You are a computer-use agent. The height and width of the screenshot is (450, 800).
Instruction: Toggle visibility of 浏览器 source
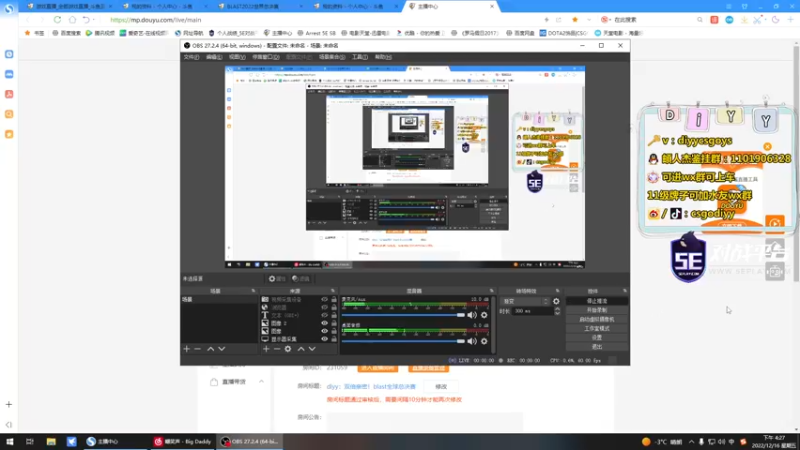click(x=324, y=307)
